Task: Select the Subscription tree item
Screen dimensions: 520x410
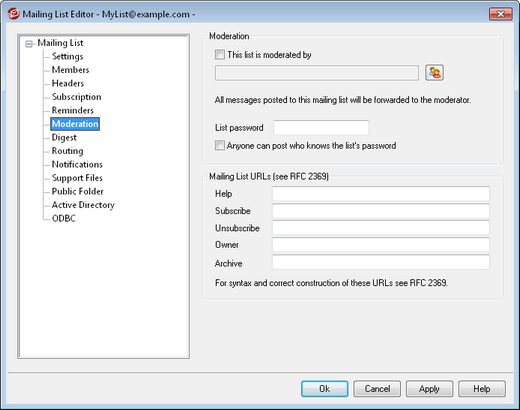Action: click(76, 97)
